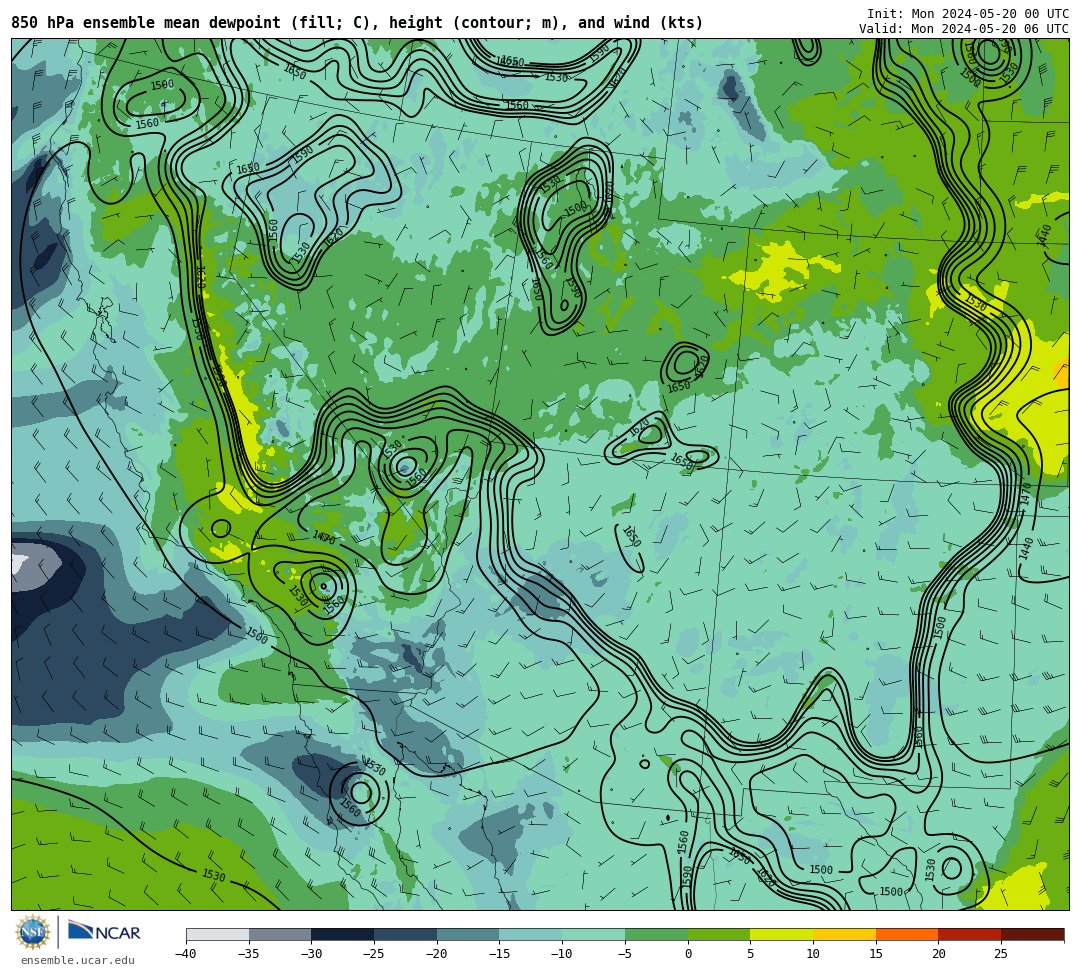Click the NCAR logo

coord(104,931)
